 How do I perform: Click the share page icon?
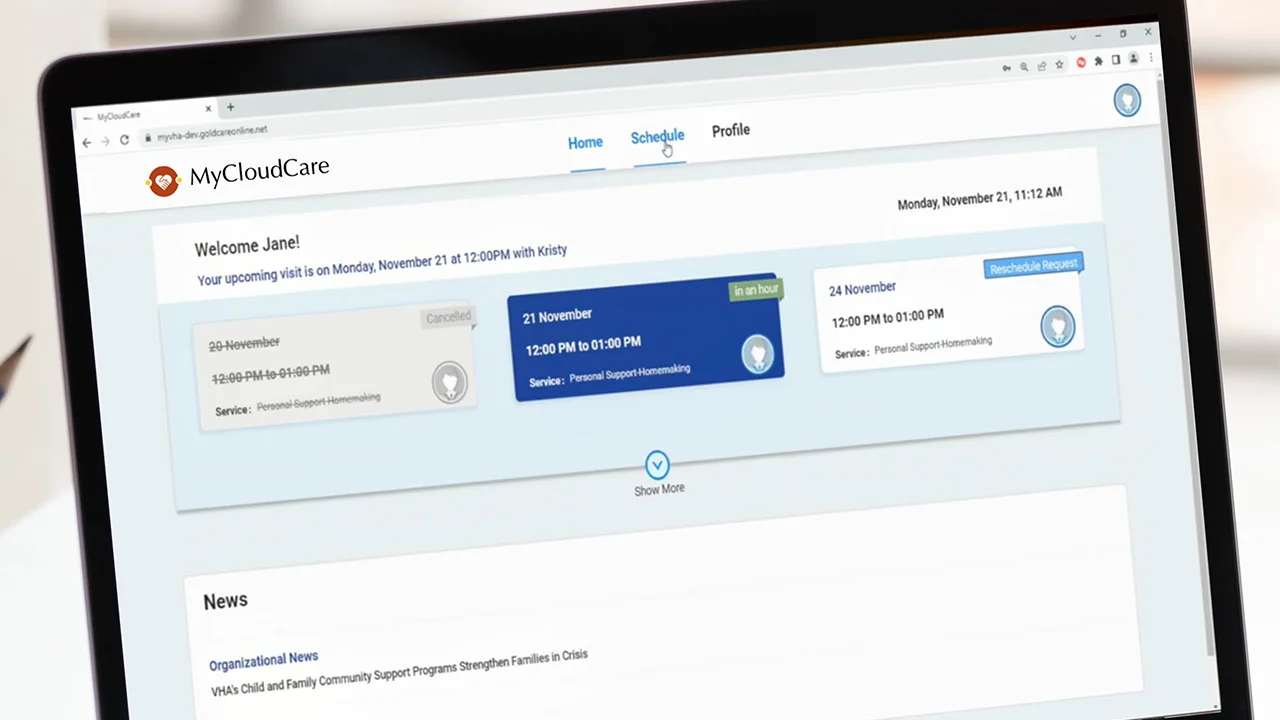[1042, 66]
